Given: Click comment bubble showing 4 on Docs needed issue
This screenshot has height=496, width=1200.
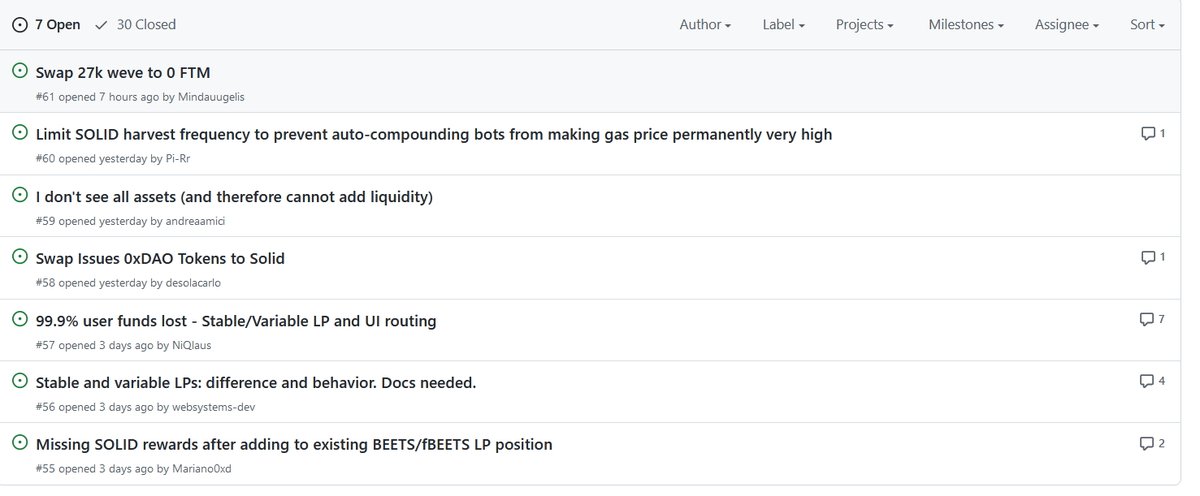Looking at the screenshot, I should 1152,381.
